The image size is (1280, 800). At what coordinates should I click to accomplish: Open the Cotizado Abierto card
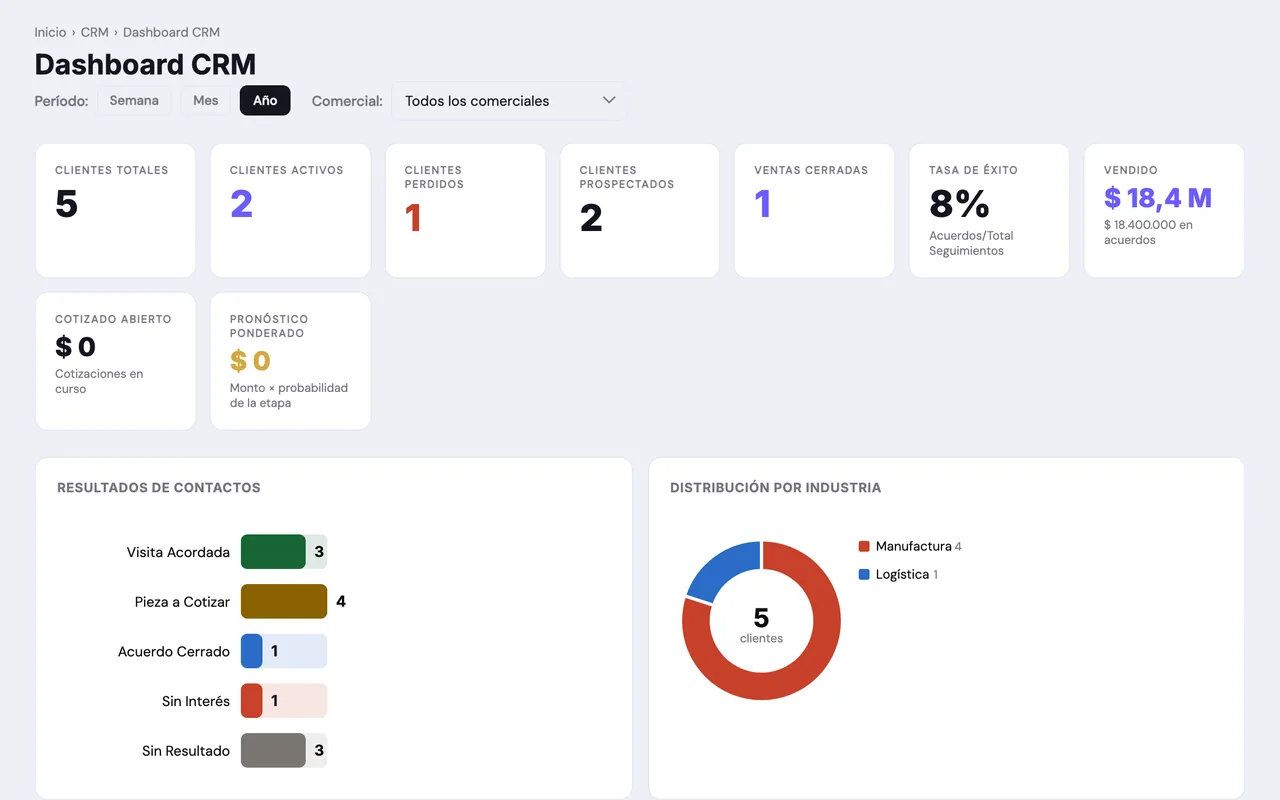pyautogui.click(x=115, y=361)
